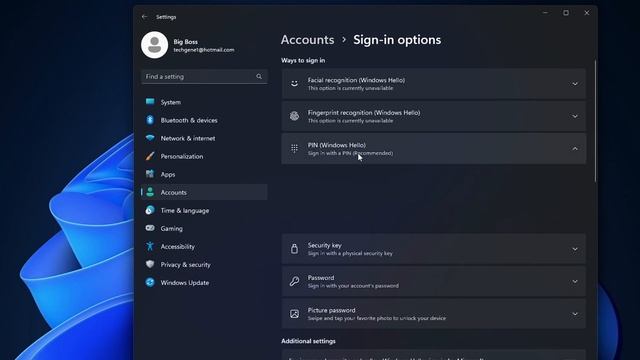Click the Personalization paintbrush icon

coord(150,156)
